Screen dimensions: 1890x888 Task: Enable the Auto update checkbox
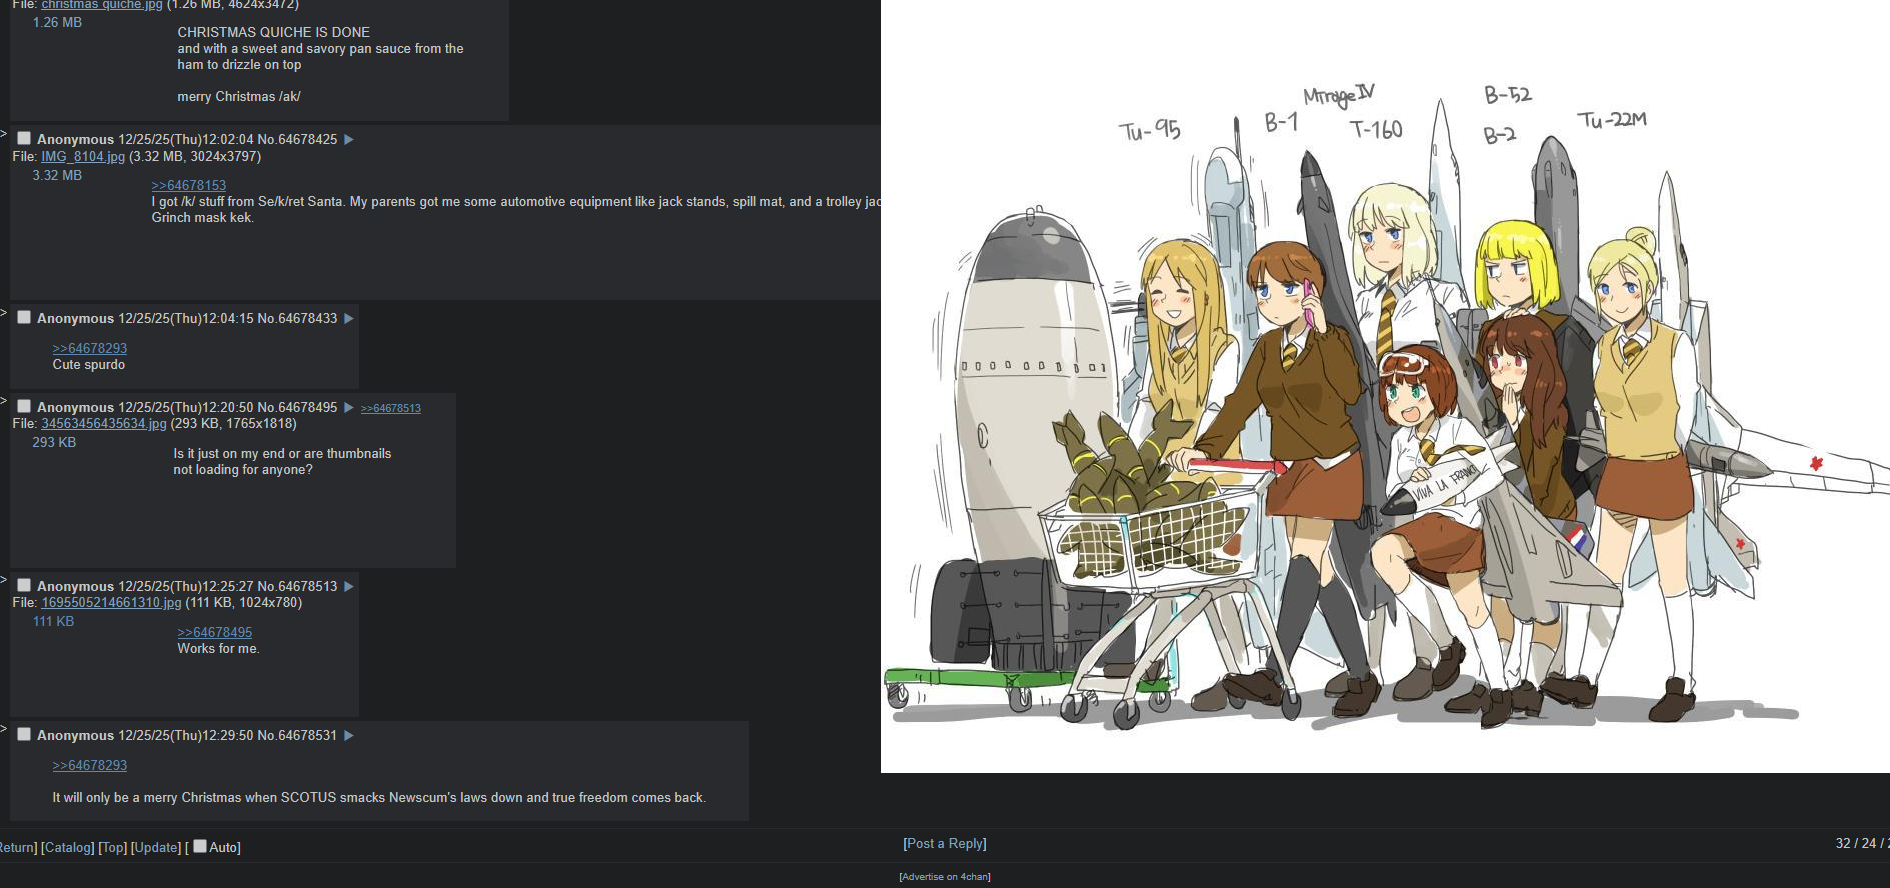point(200,846)
